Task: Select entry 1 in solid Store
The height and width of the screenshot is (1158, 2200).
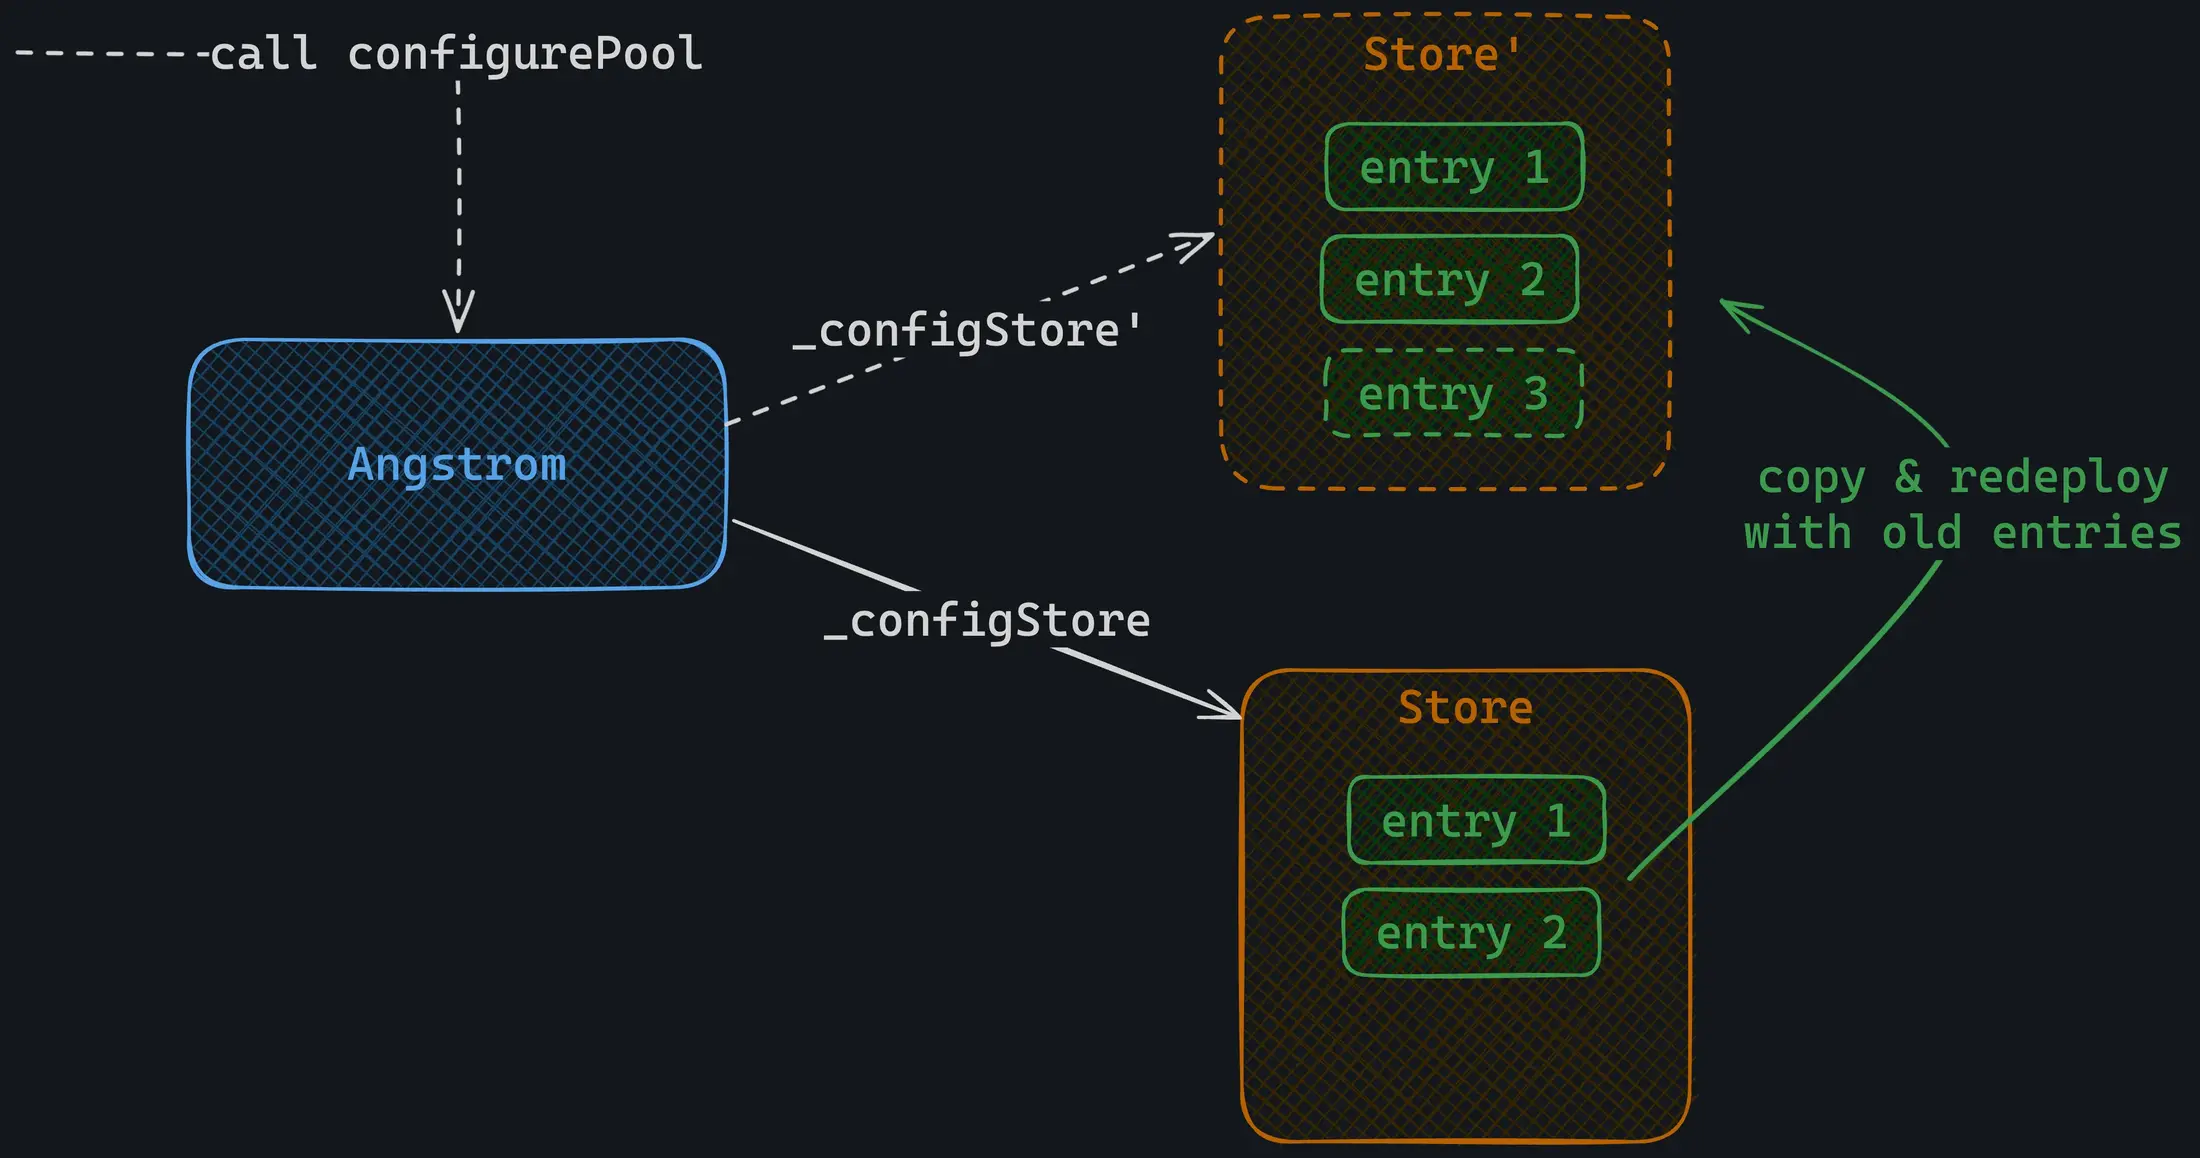Action: pyautogui.click(x=1476, y=820)
